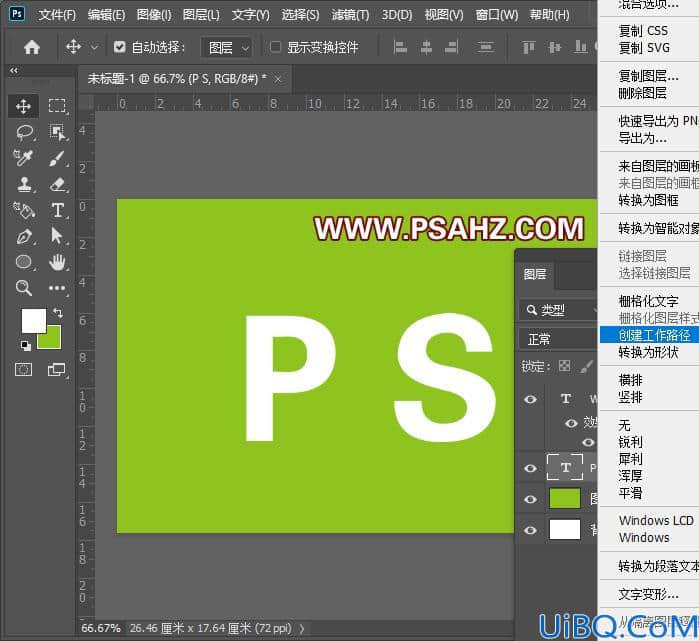Choose 栅格化文字 from context menu
699x641 pixels.
[x=649, y=301]
